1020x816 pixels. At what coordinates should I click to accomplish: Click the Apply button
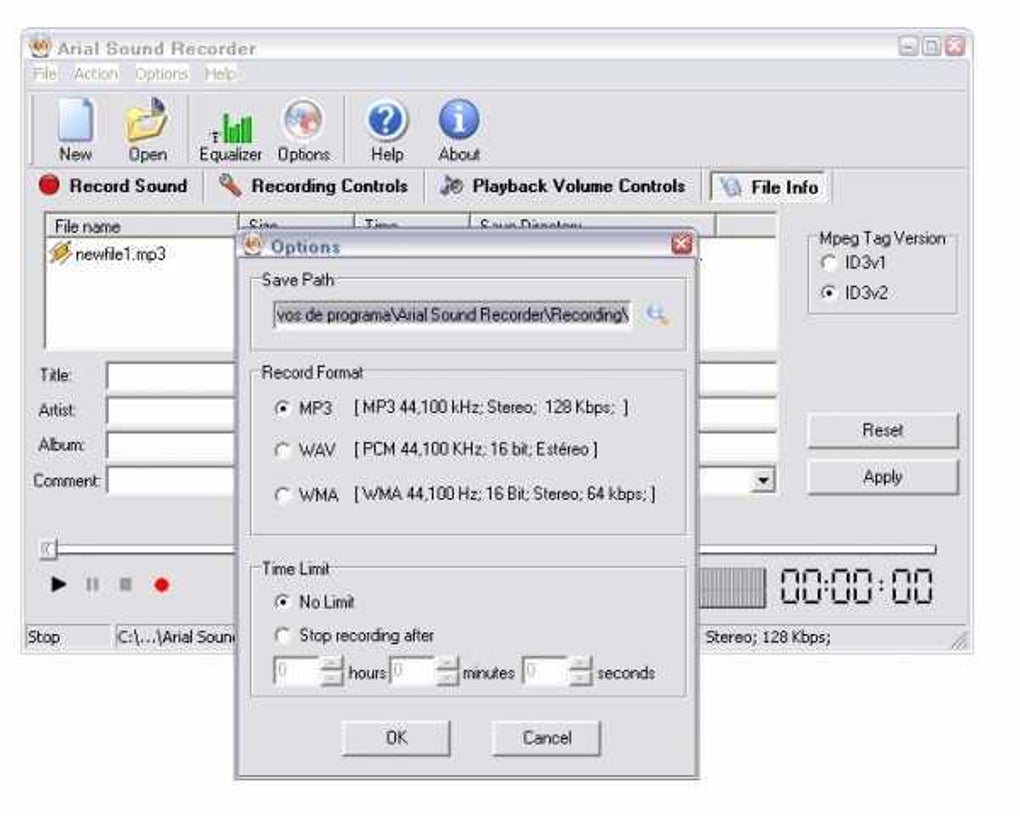(x=883, y=477)
